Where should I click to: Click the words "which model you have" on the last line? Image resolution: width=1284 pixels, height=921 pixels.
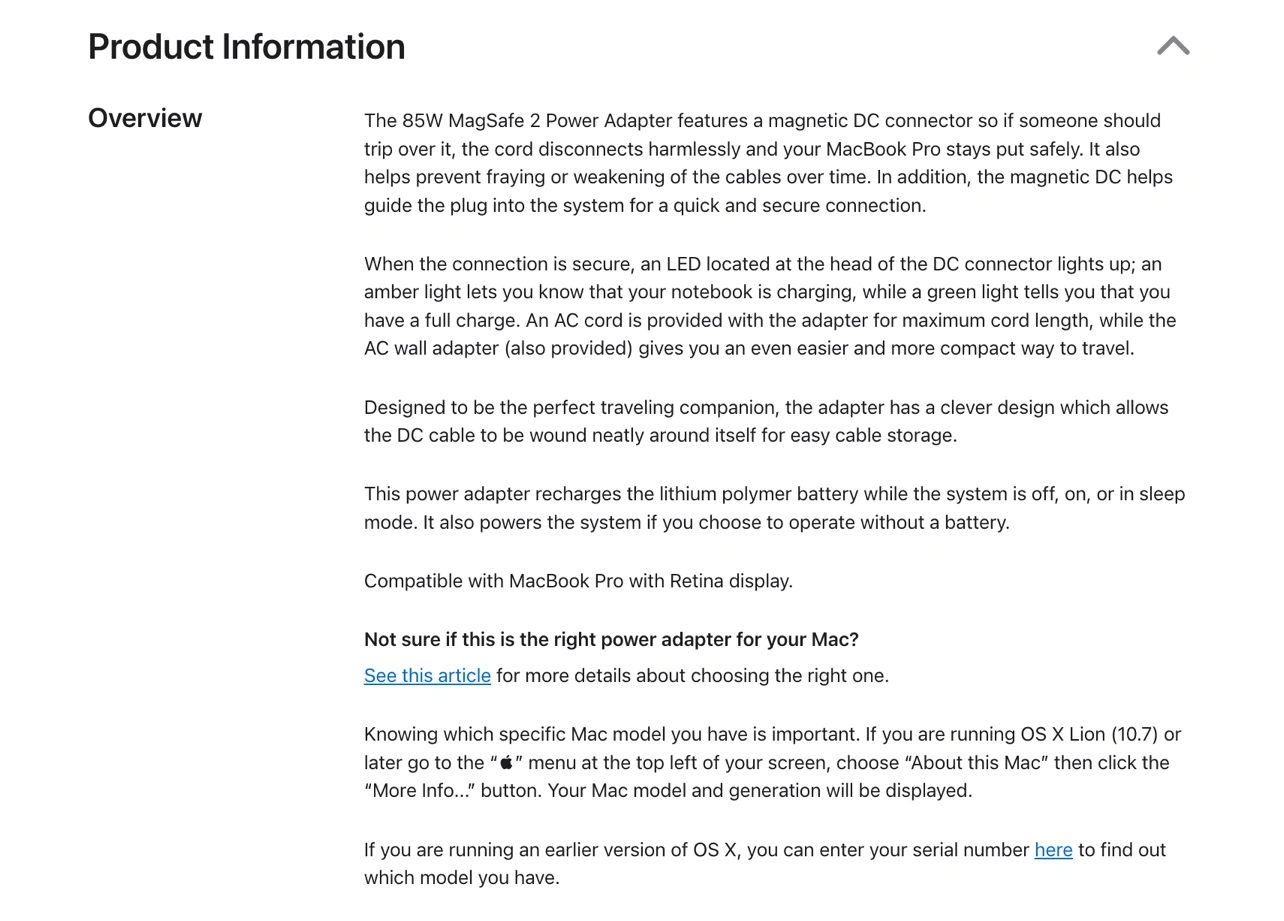tap(461, 878)
